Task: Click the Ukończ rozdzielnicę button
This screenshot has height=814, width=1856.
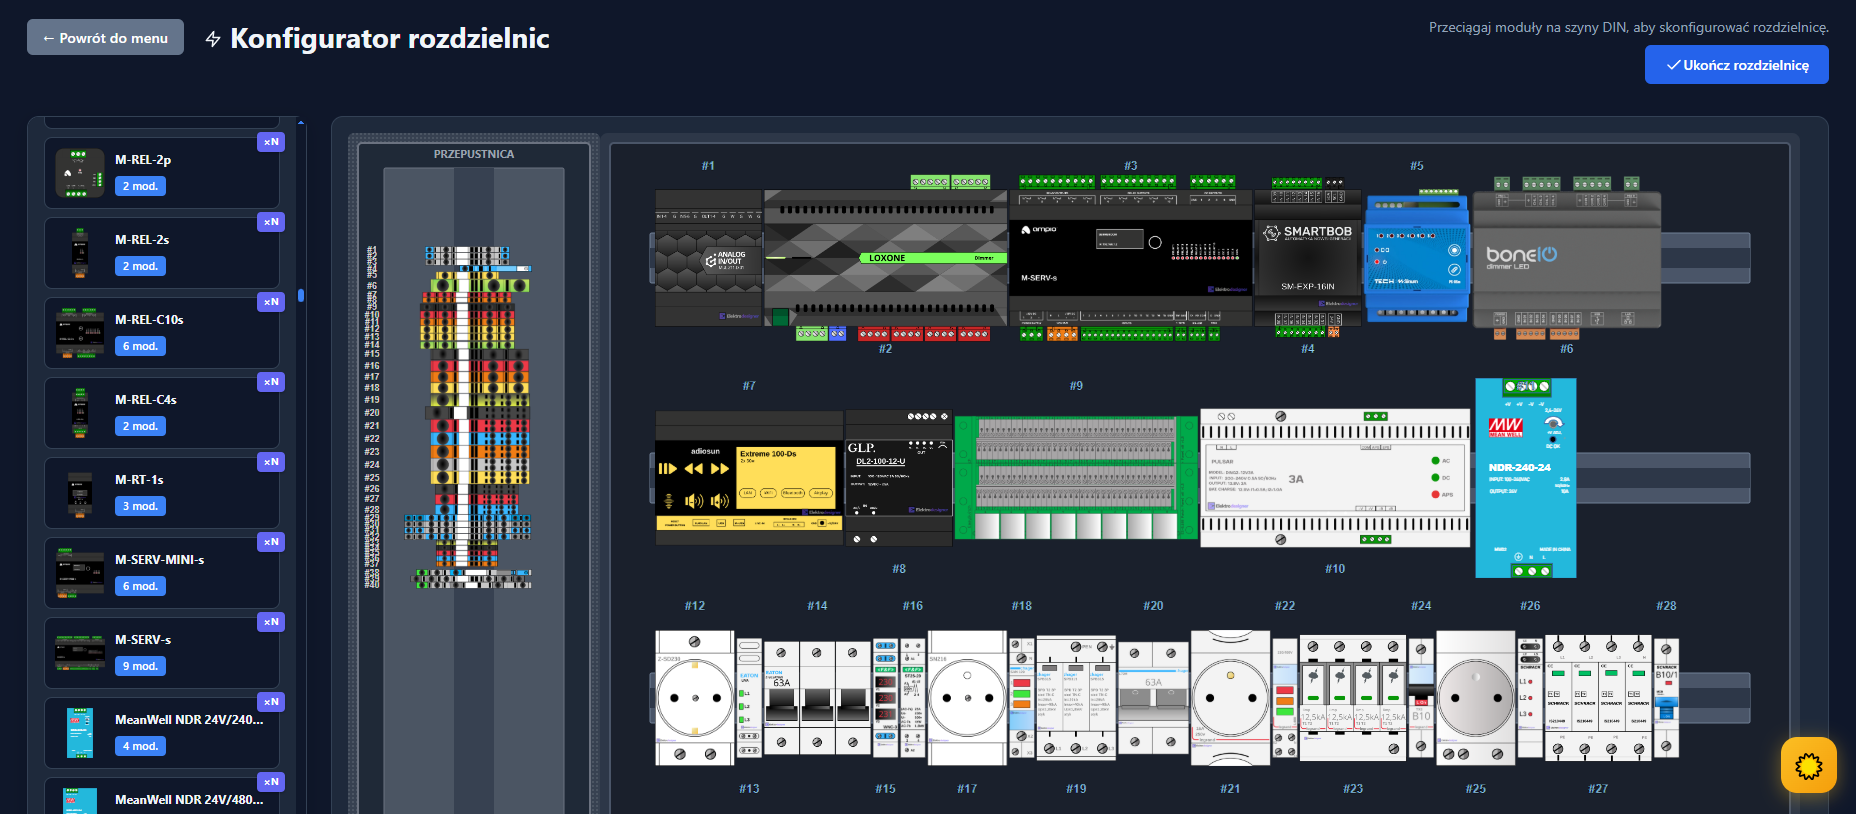Action: click(1736, 65)
